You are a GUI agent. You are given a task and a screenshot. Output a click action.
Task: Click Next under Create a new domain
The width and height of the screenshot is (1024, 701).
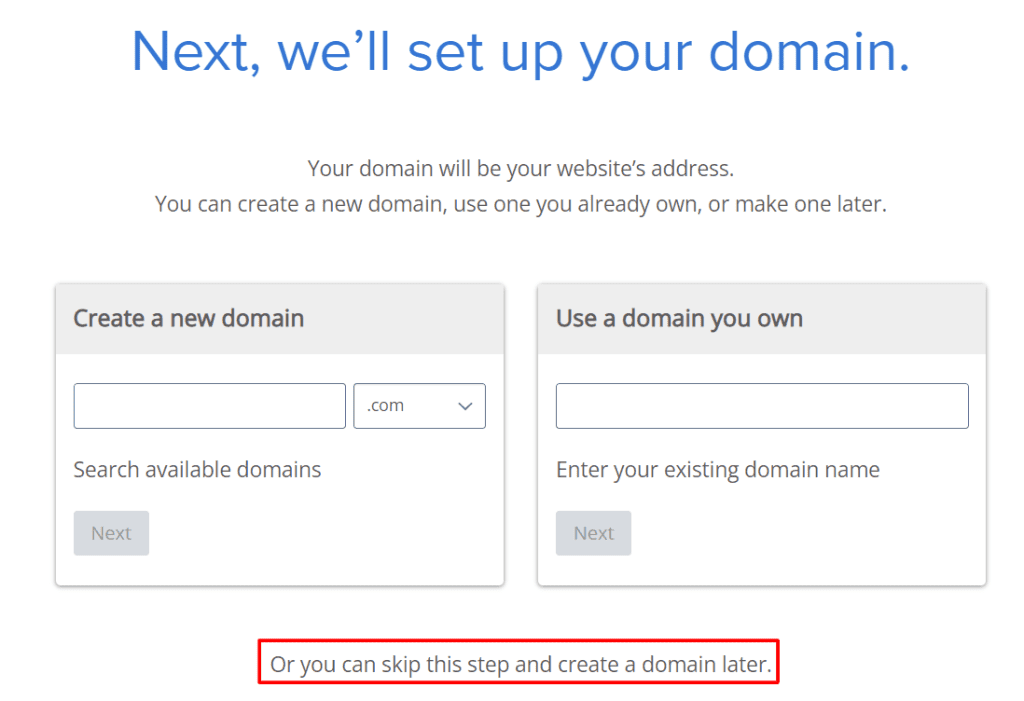click(110, 533)
